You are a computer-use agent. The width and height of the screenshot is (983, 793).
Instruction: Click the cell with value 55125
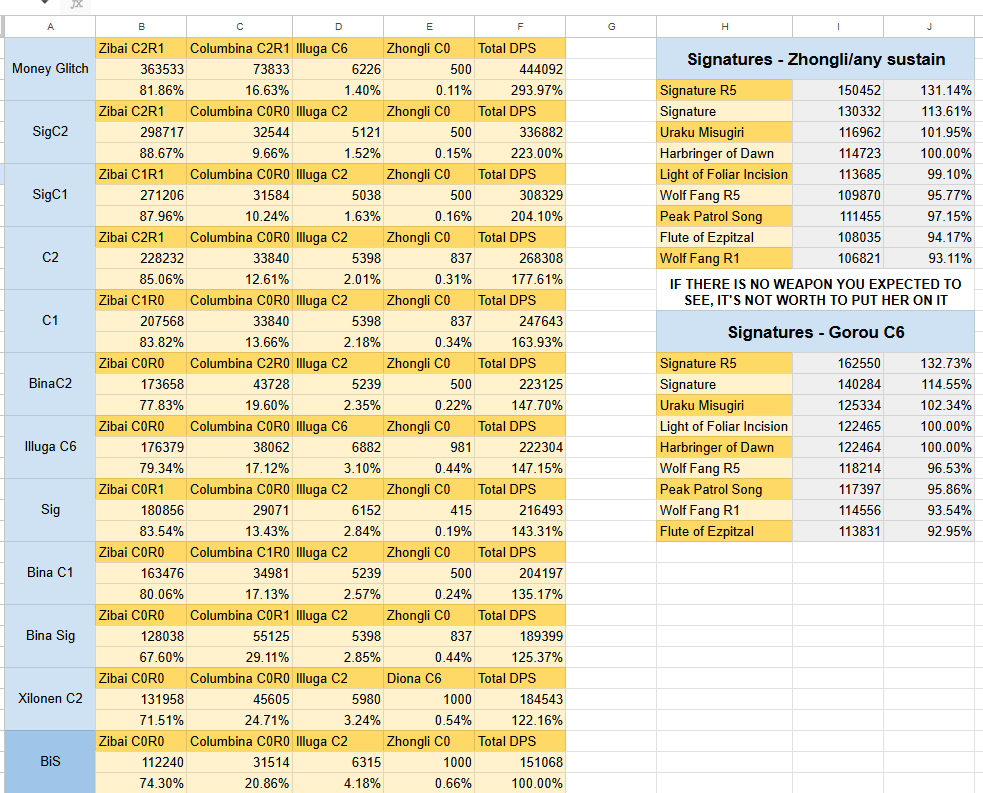(239, 636)
